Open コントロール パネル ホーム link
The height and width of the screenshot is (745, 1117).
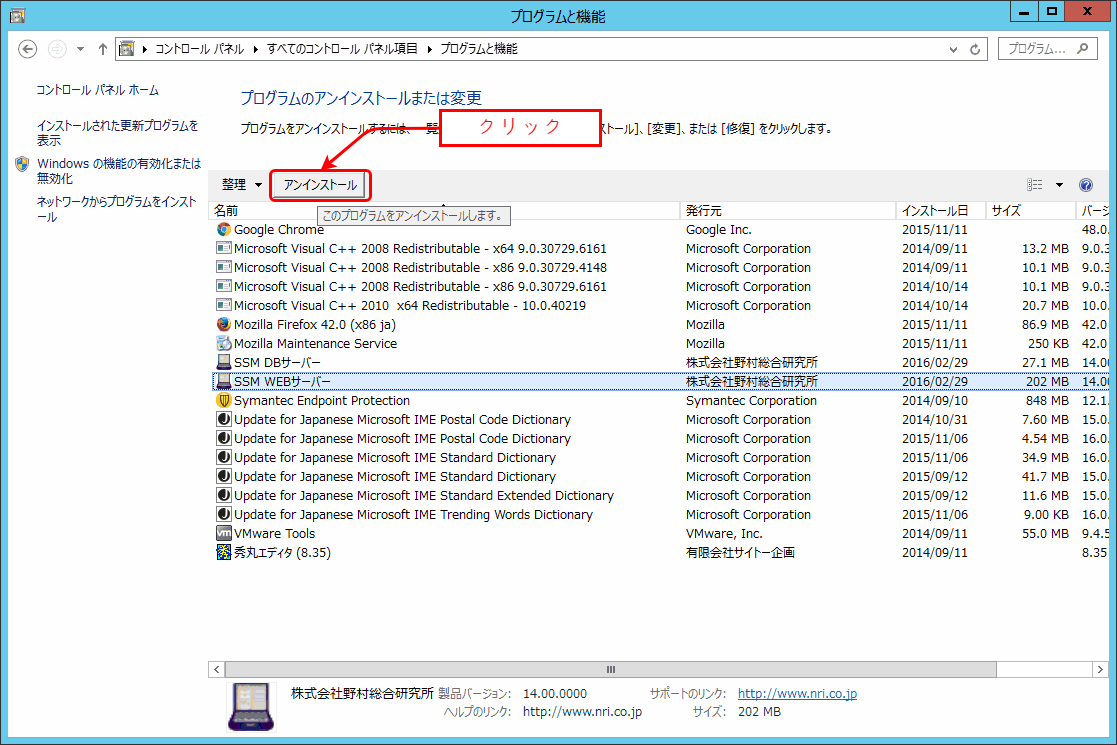tap(98, 90)
